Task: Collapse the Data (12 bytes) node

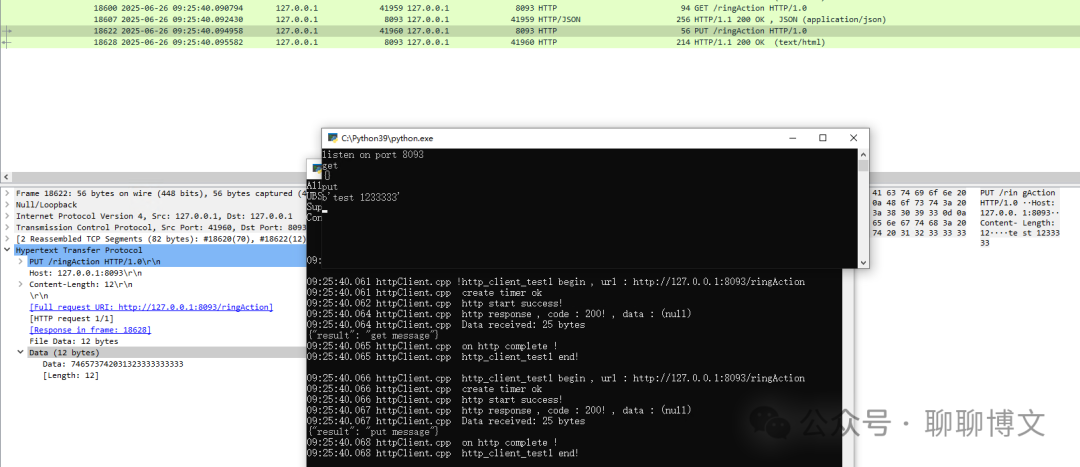Action: (x=21, y=353)
